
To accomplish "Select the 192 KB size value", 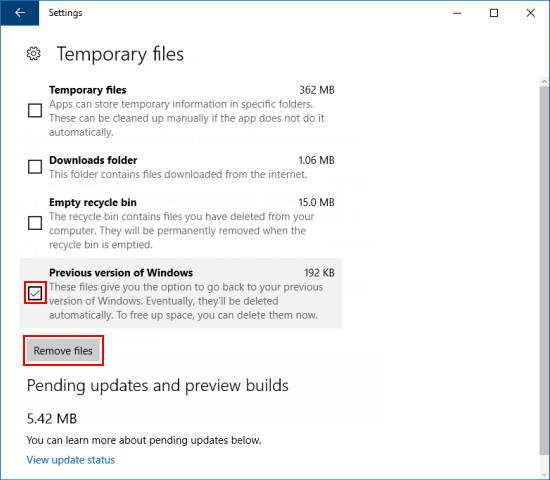I will point(319,273).
